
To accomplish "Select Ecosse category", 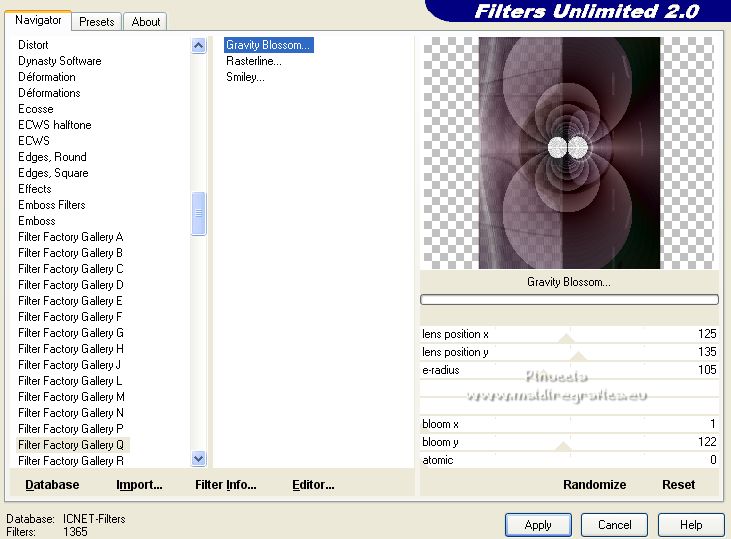I will click(35, 109).
